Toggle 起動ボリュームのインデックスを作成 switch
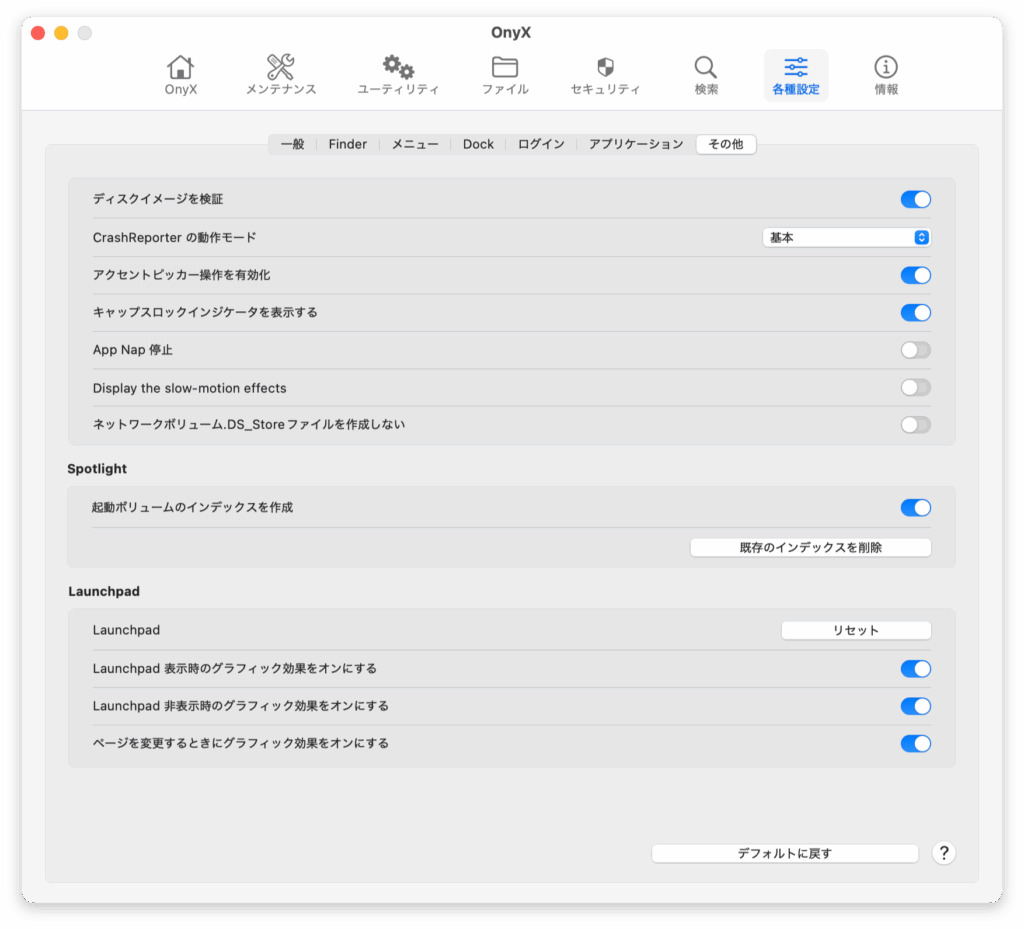 click(x=915, y=508)
